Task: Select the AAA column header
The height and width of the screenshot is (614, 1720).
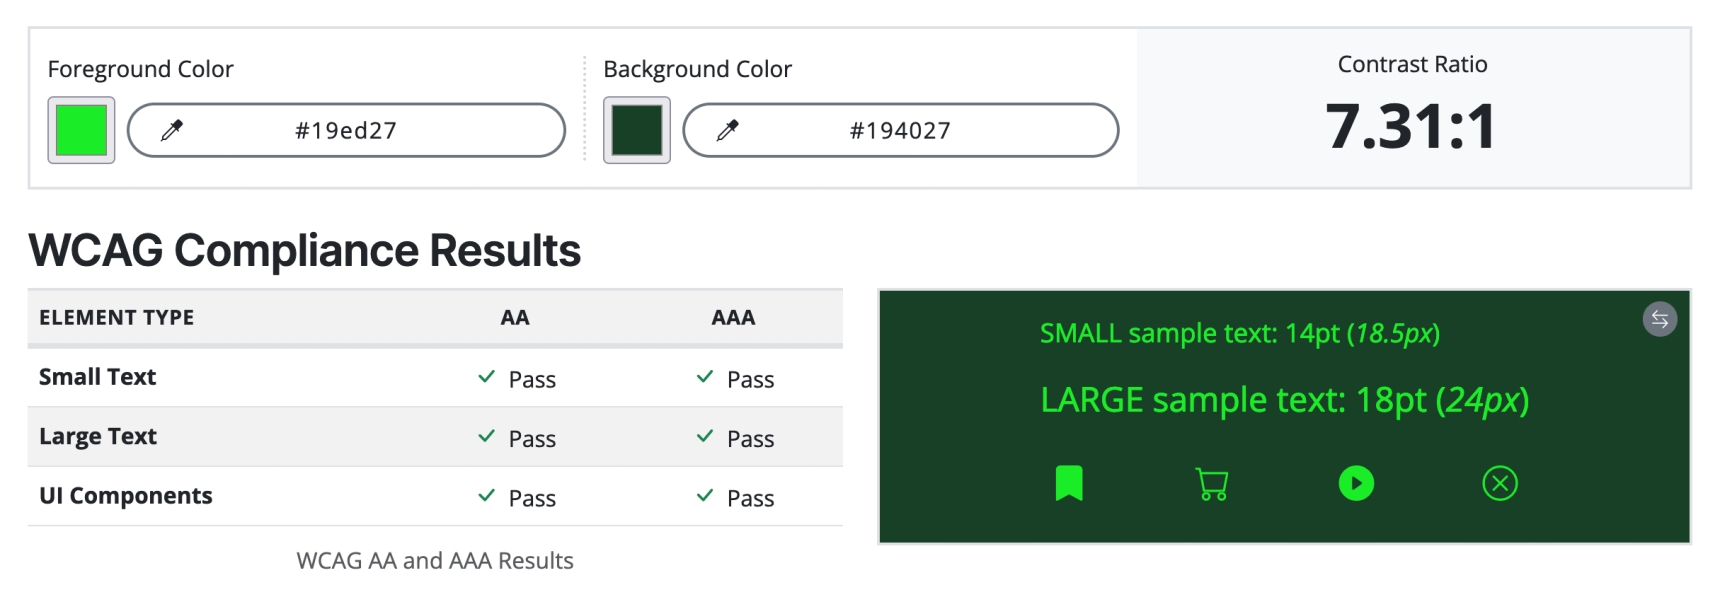Action: (x=734, y=318)
